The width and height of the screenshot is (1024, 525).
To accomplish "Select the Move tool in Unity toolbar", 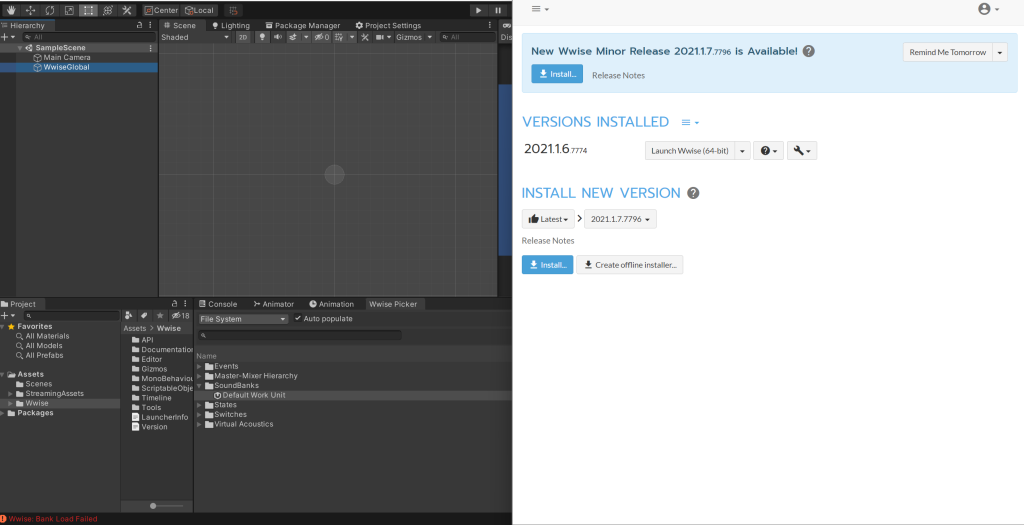I will (30, 10).
